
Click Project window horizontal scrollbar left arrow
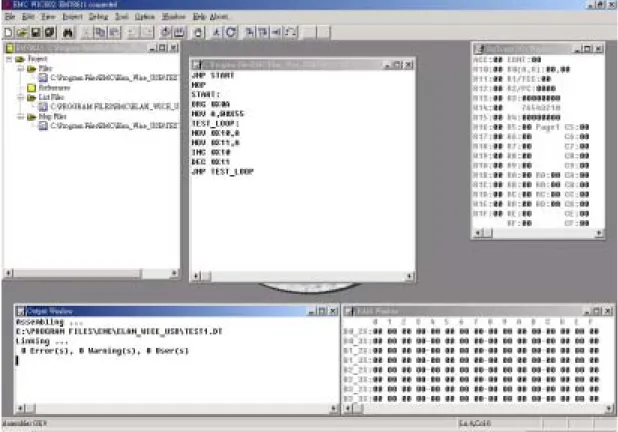tap(9, 273)
